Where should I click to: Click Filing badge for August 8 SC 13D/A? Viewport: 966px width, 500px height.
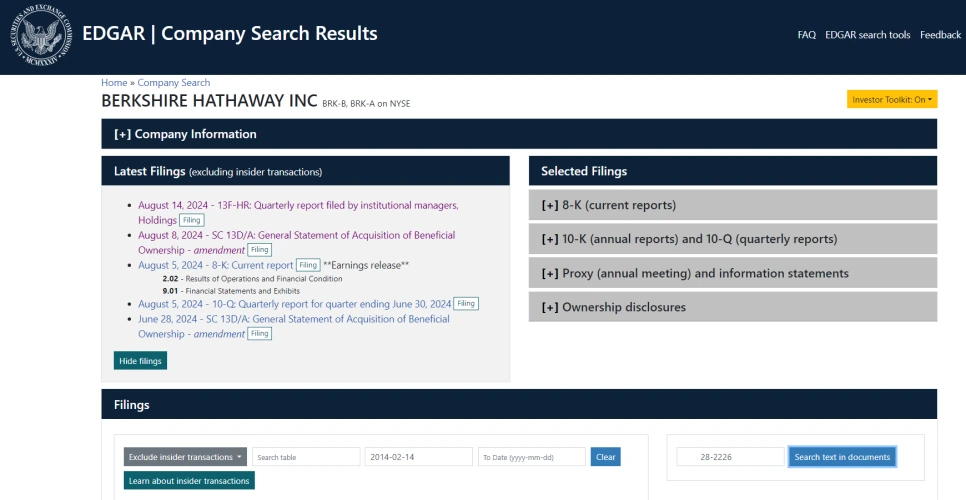click(x=259, y=250)
